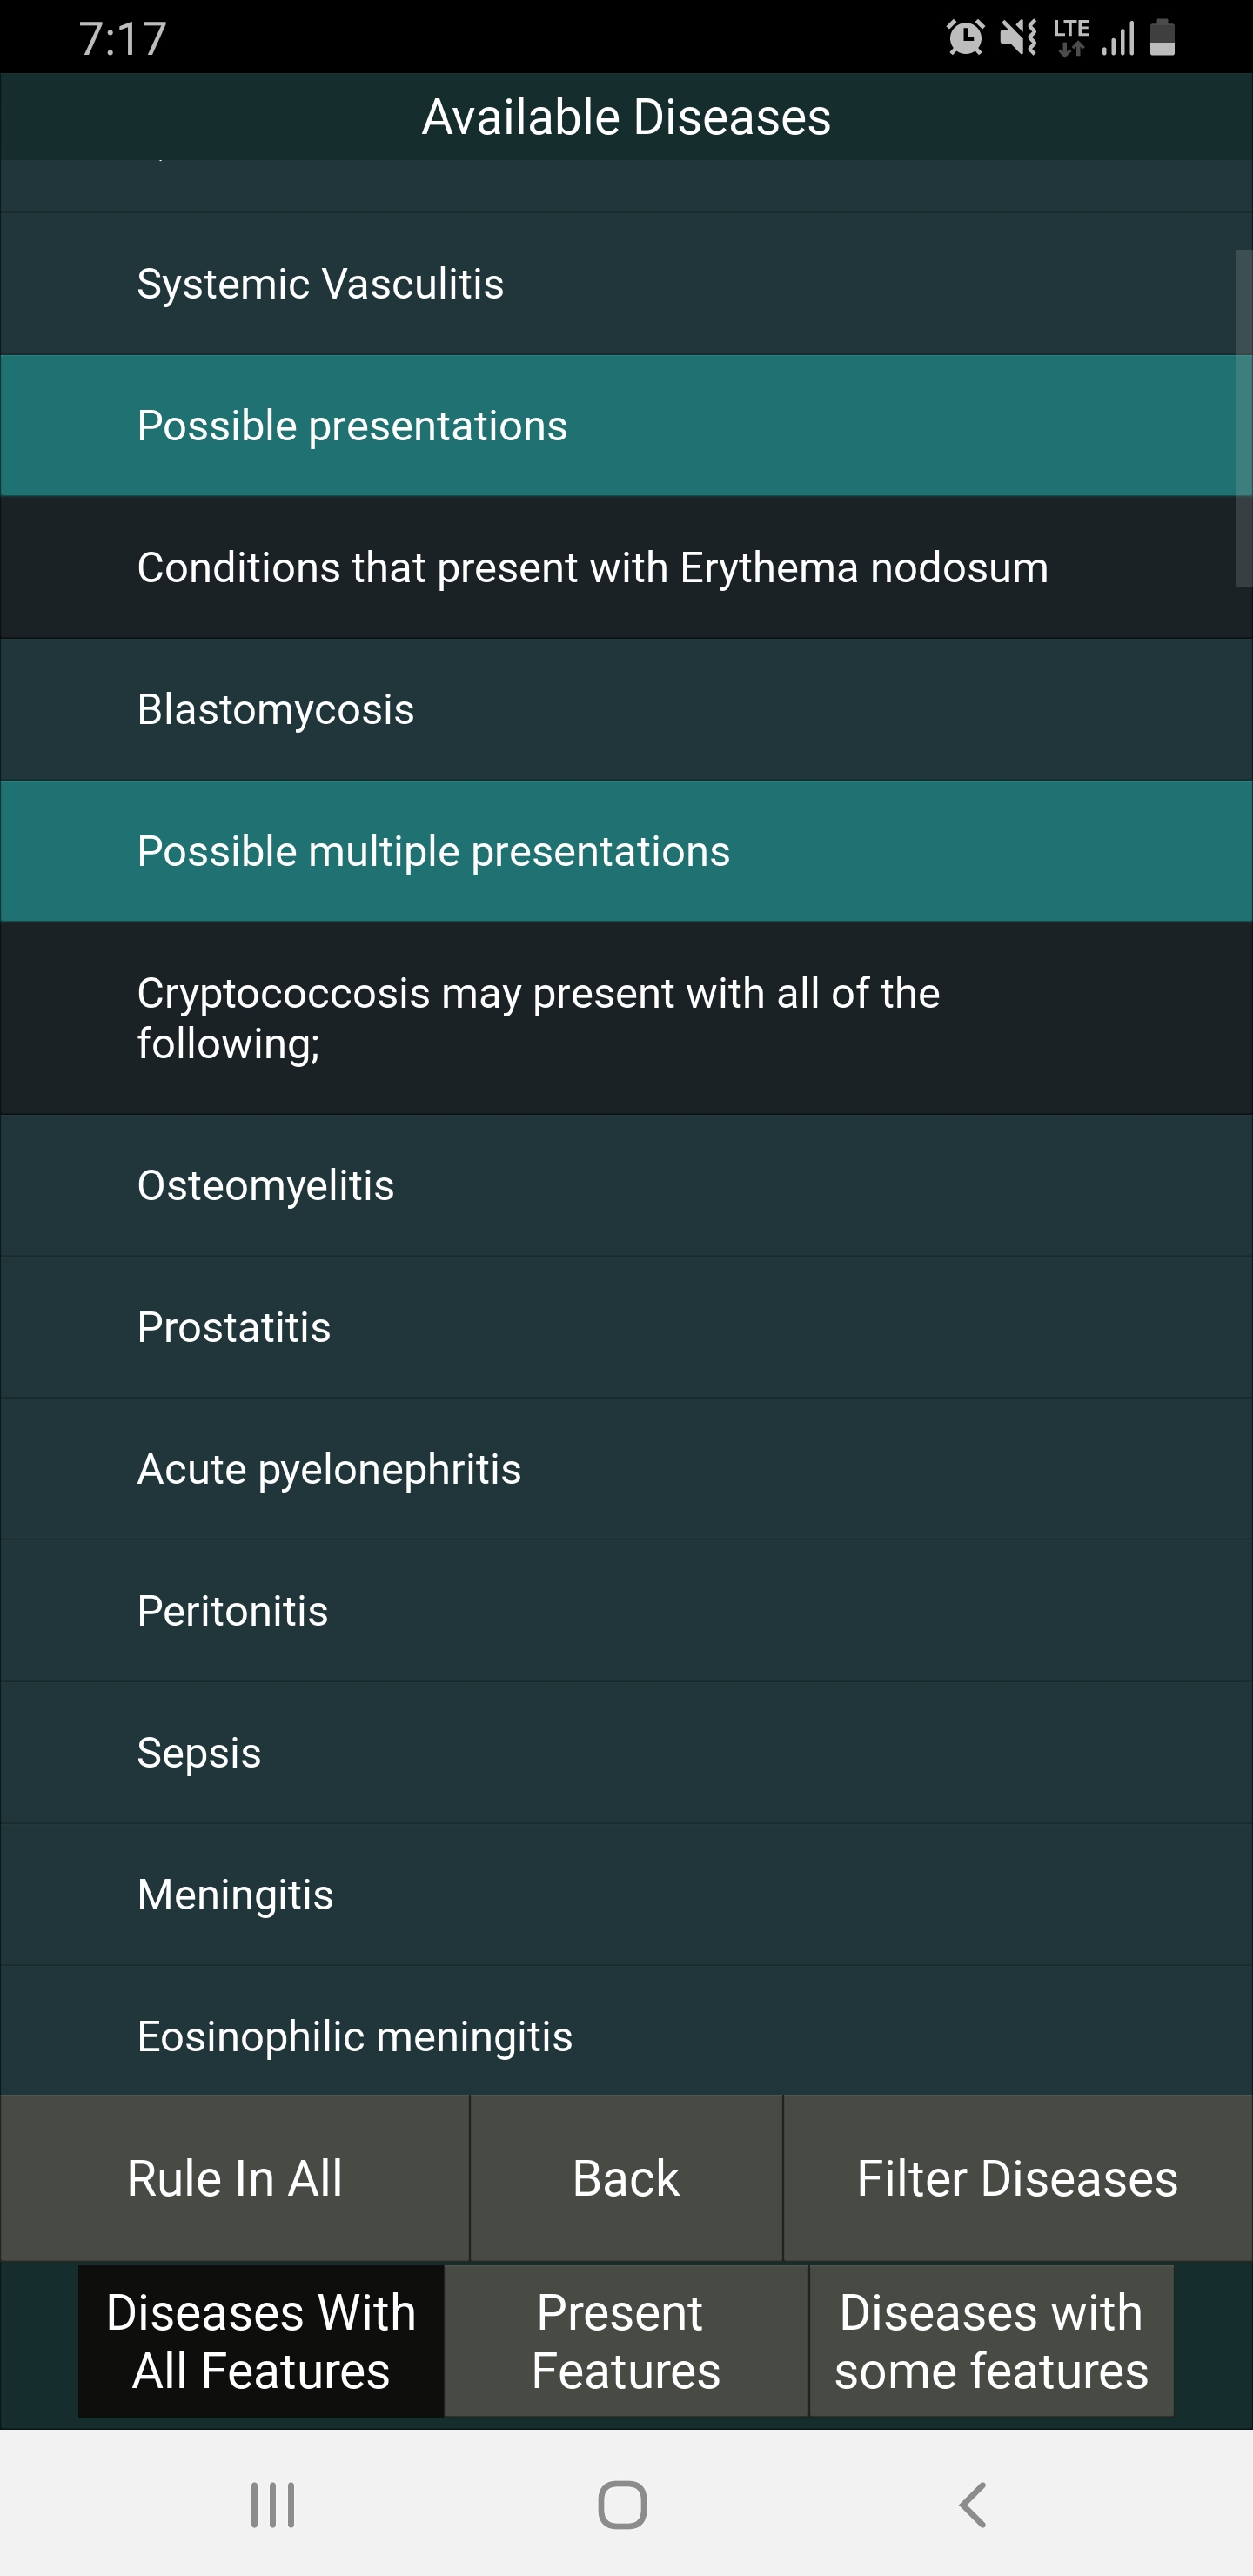Collapse the Possible presentations section header

coord(352,426)
